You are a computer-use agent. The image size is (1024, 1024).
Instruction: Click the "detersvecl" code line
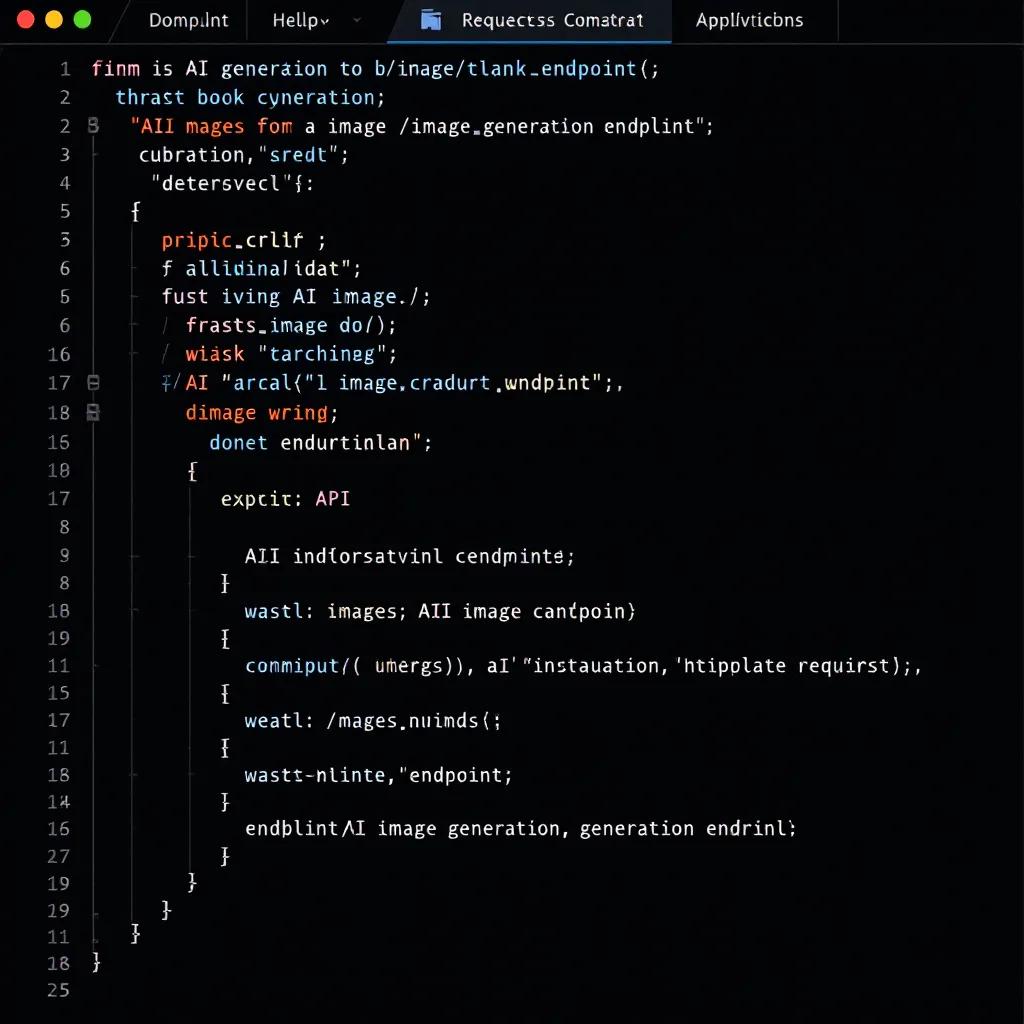(232, 183)
